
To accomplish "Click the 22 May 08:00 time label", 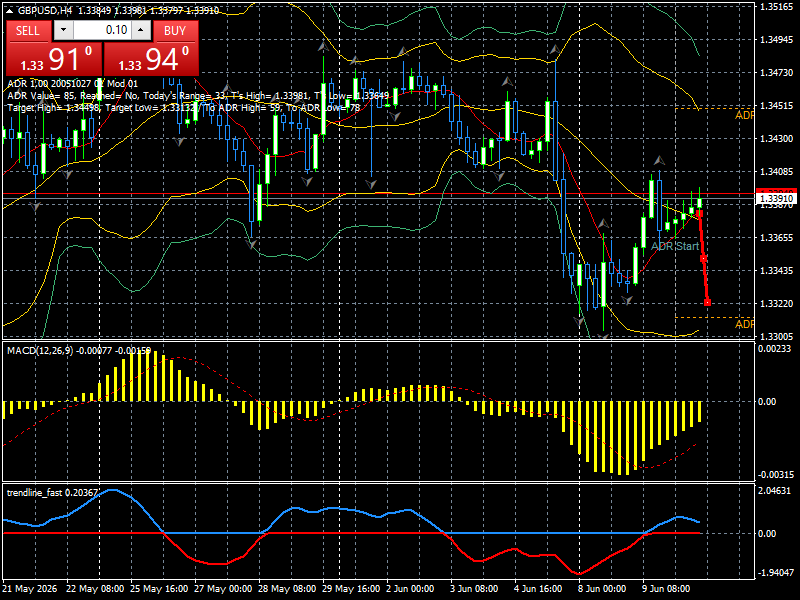I will point(95,588).
